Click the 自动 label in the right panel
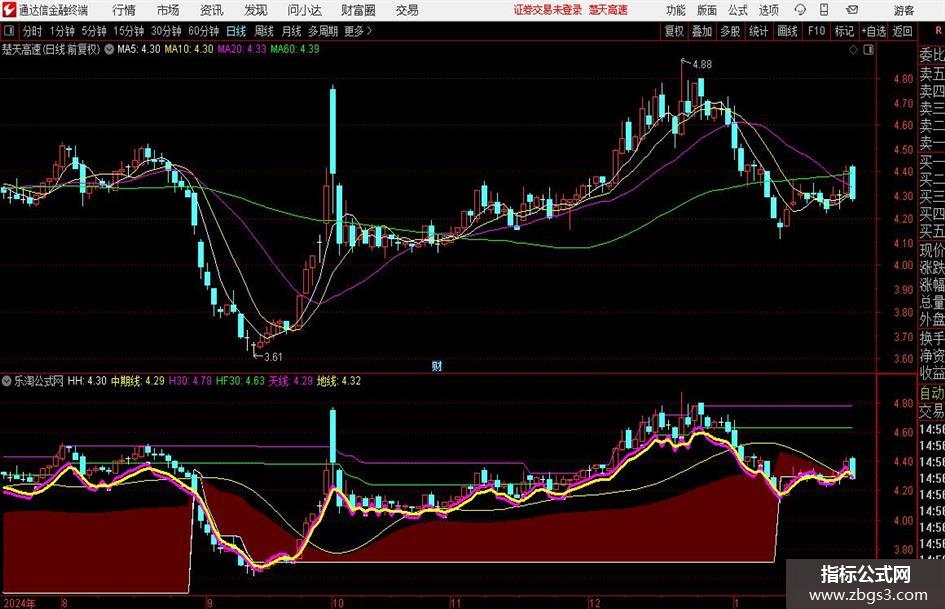The height and width of the screenshot is (609, 945). point(932,393)
